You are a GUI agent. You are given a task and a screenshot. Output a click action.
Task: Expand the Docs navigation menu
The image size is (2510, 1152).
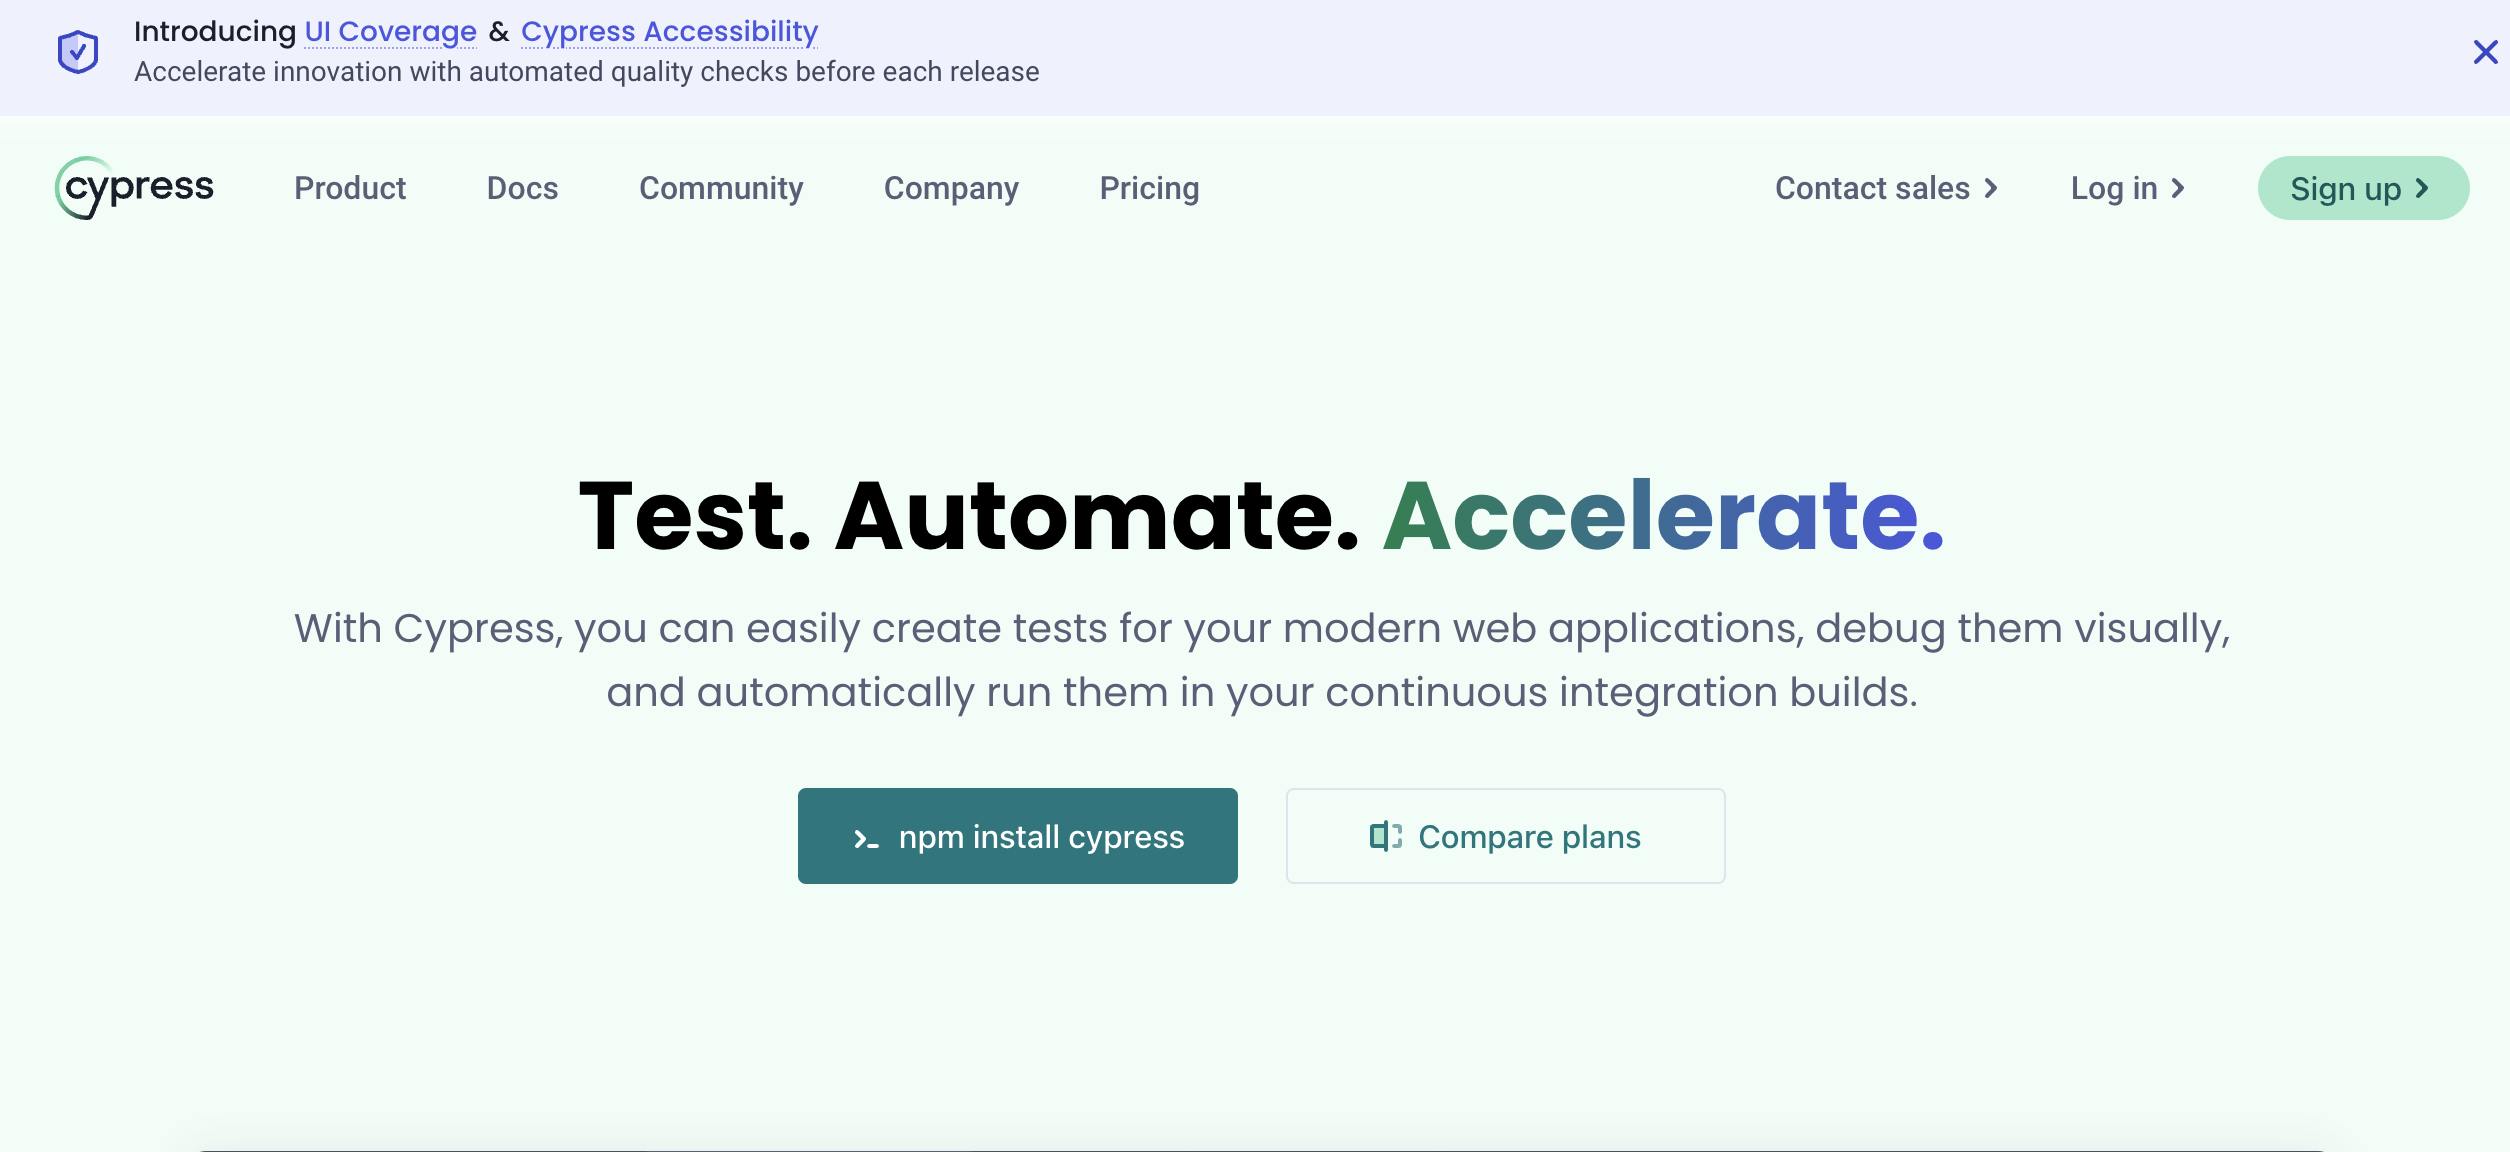[522, 189]
